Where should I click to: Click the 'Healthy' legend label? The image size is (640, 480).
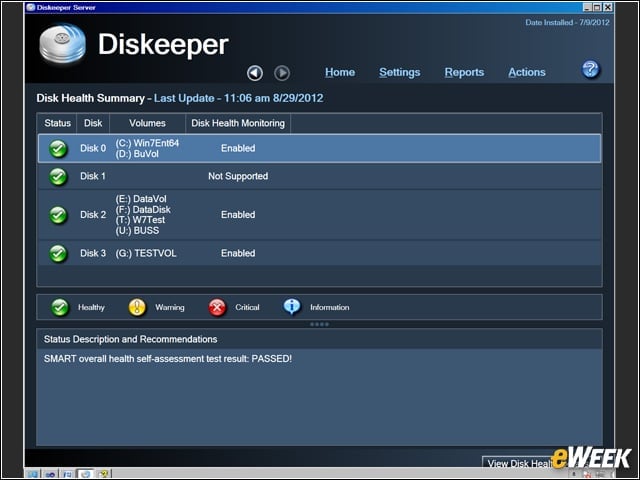click(91, 307)
